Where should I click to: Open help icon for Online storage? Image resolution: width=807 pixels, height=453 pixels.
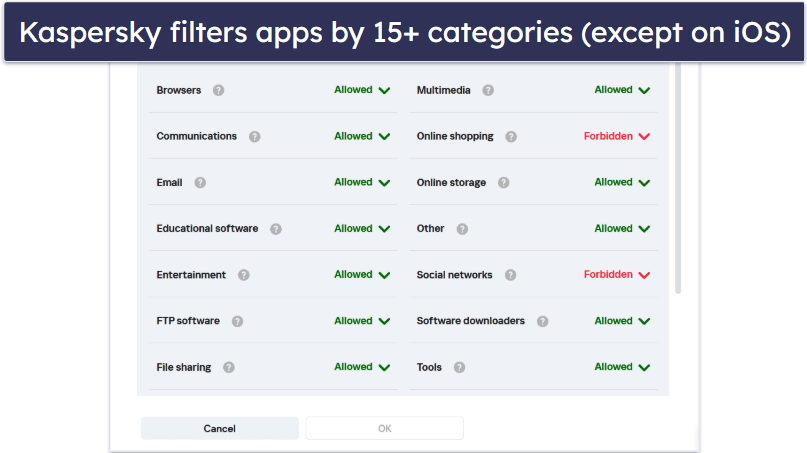503,183
